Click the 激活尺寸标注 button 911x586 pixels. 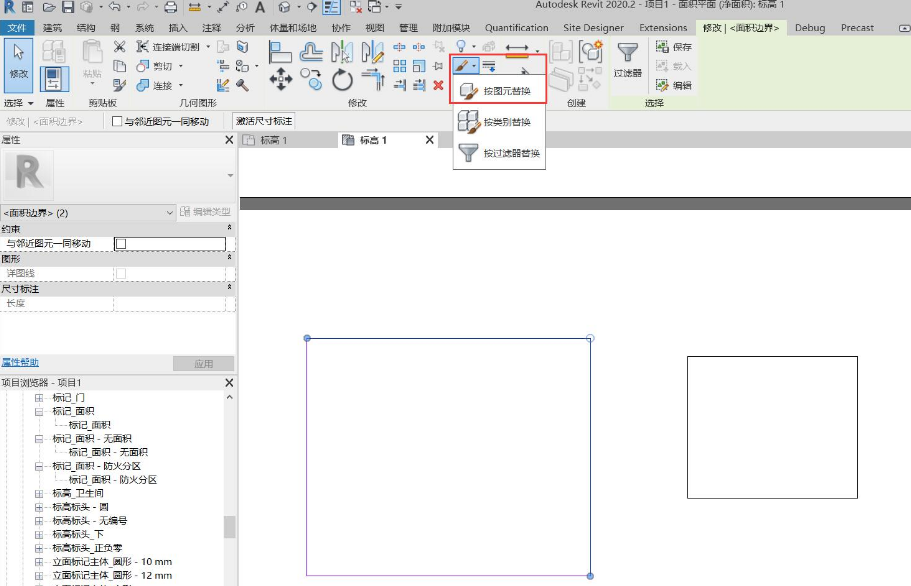click(264, 121)
